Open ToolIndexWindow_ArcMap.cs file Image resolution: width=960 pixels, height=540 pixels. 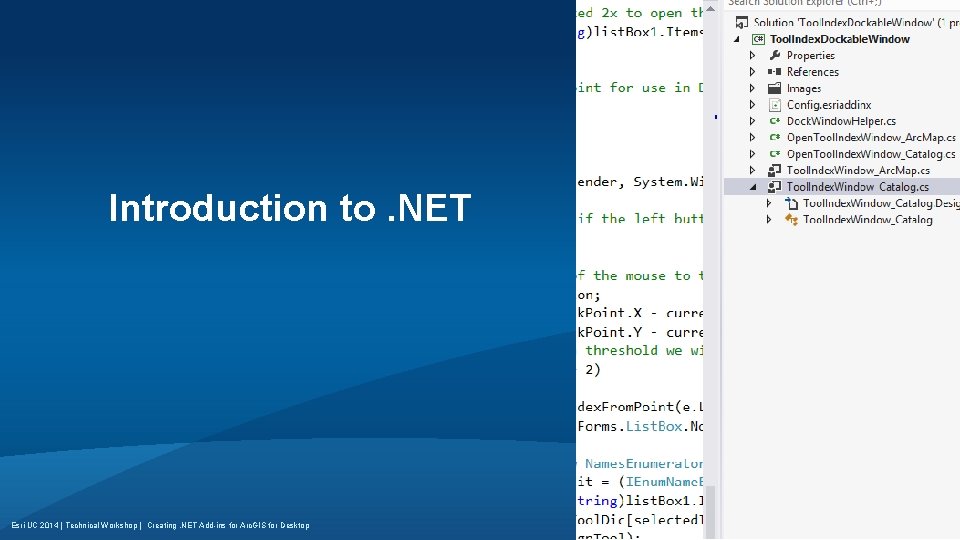(858, 171)
